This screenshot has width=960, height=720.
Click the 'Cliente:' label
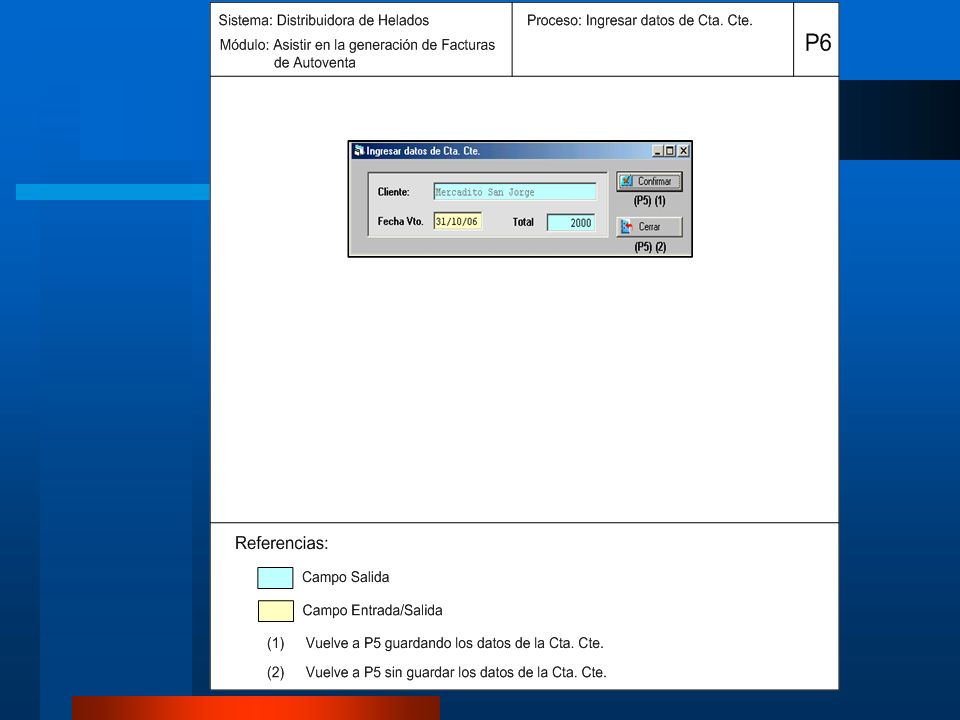394,192
